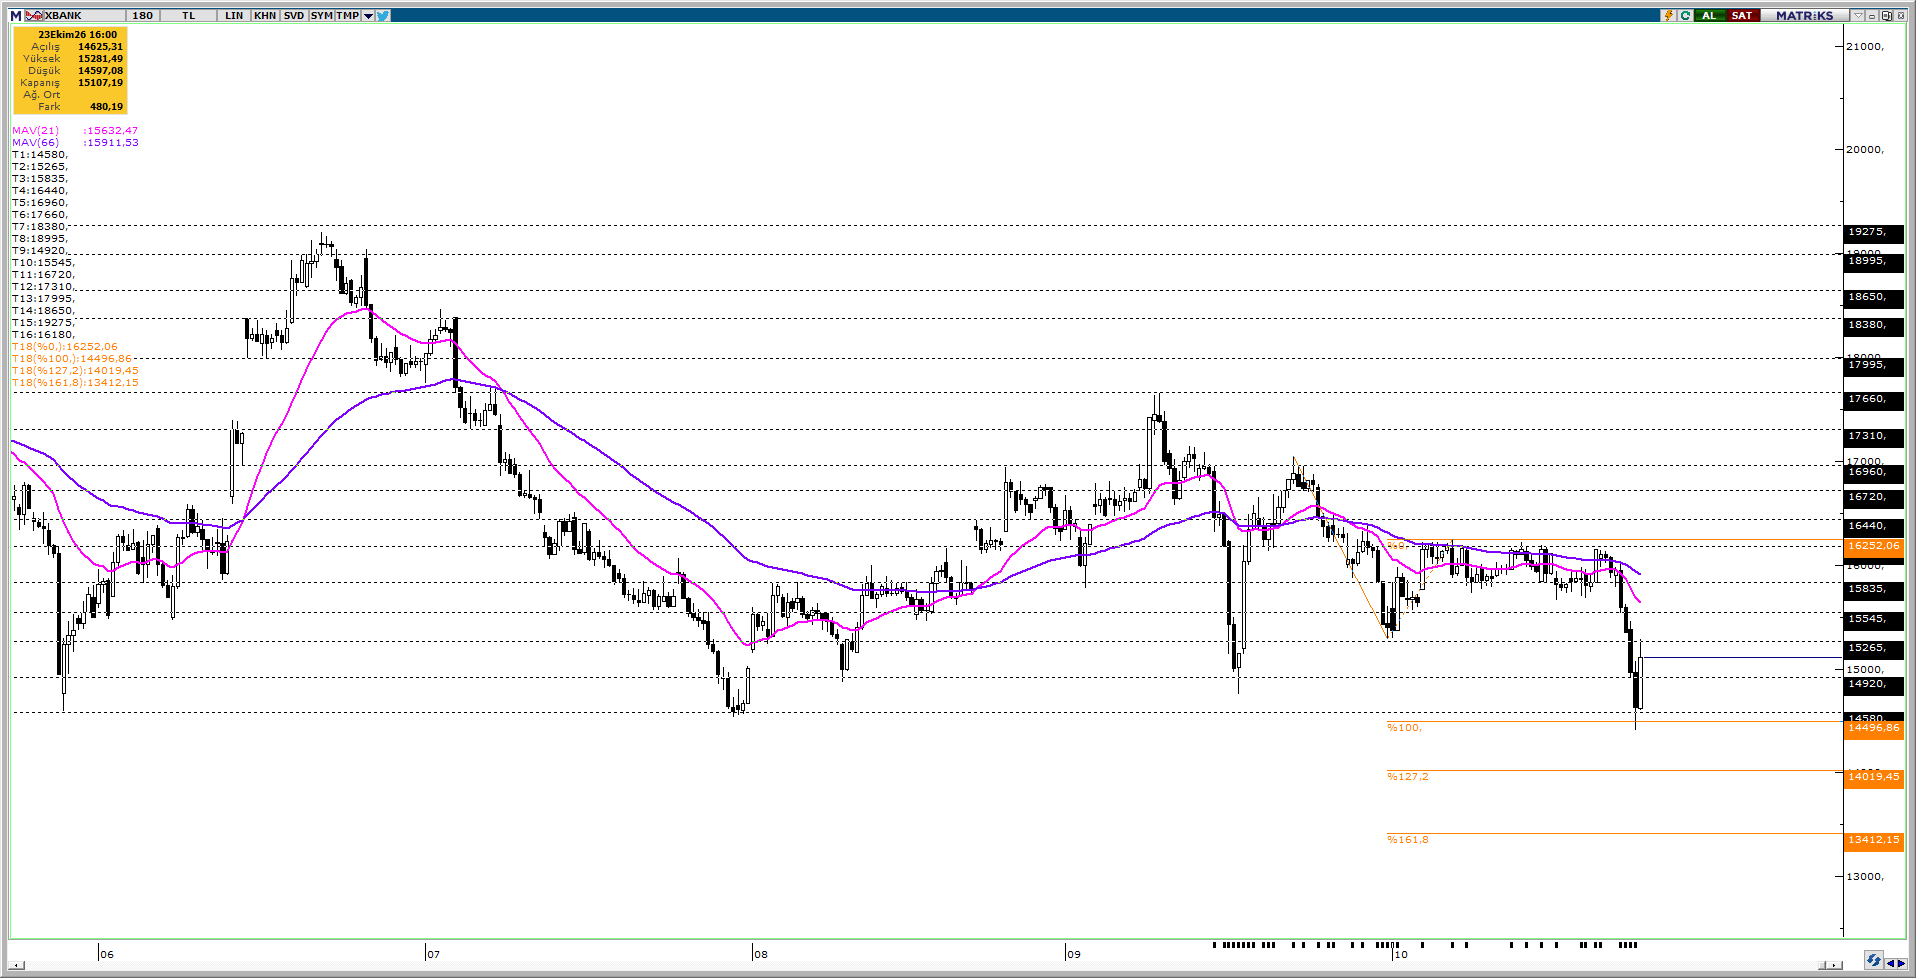This screenshot has height=978, width=1916.
Task: Click the Twitter bird icon
Action: point(383,16)
